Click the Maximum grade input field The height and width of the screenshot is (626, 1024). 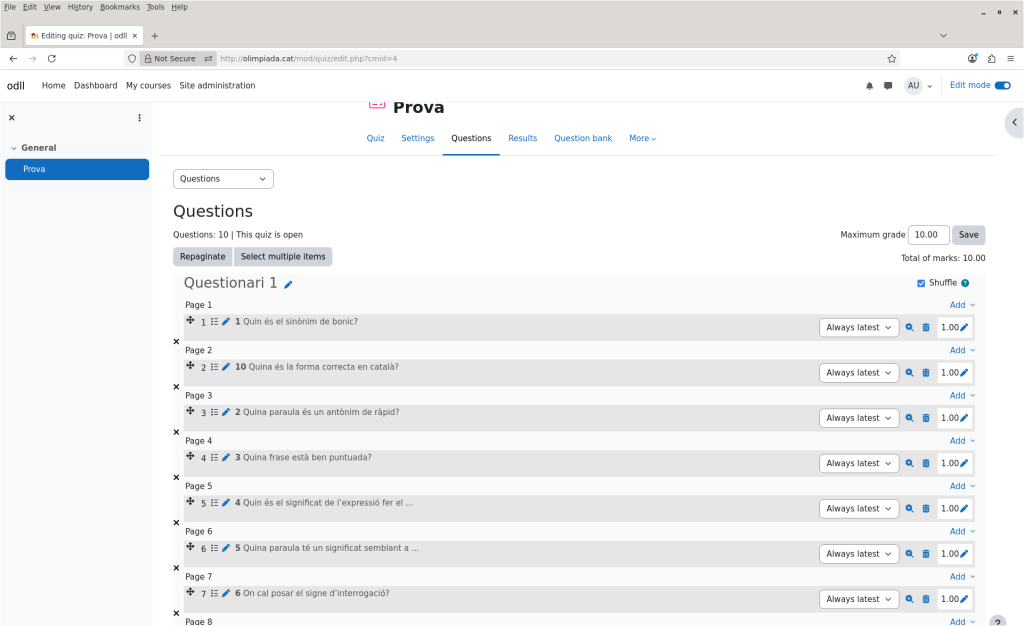pos(928,235)
